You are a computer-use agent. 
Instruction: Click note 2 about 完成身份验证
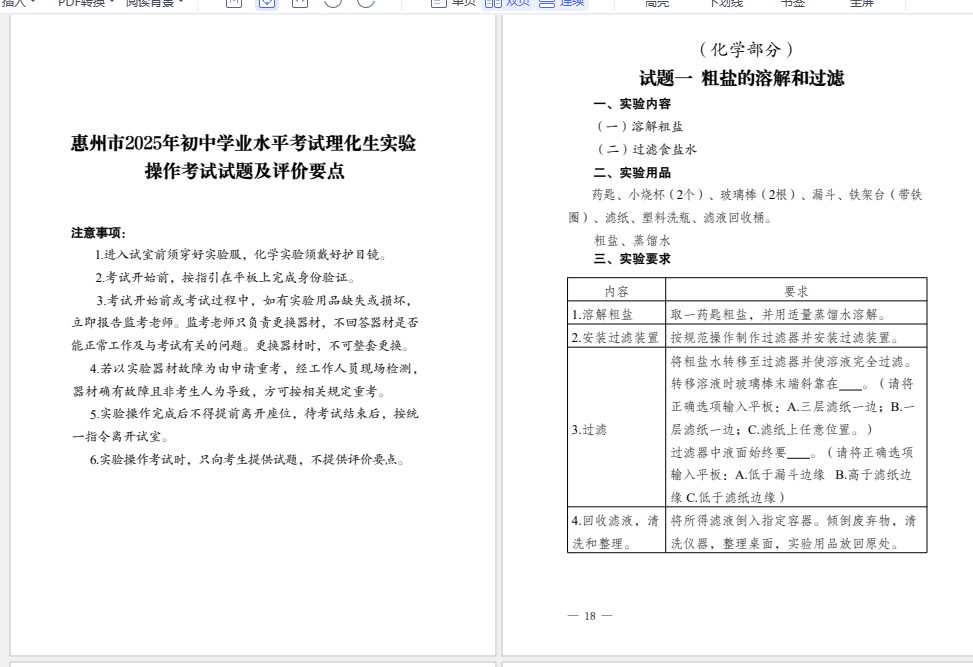click(x=225, y=277)
